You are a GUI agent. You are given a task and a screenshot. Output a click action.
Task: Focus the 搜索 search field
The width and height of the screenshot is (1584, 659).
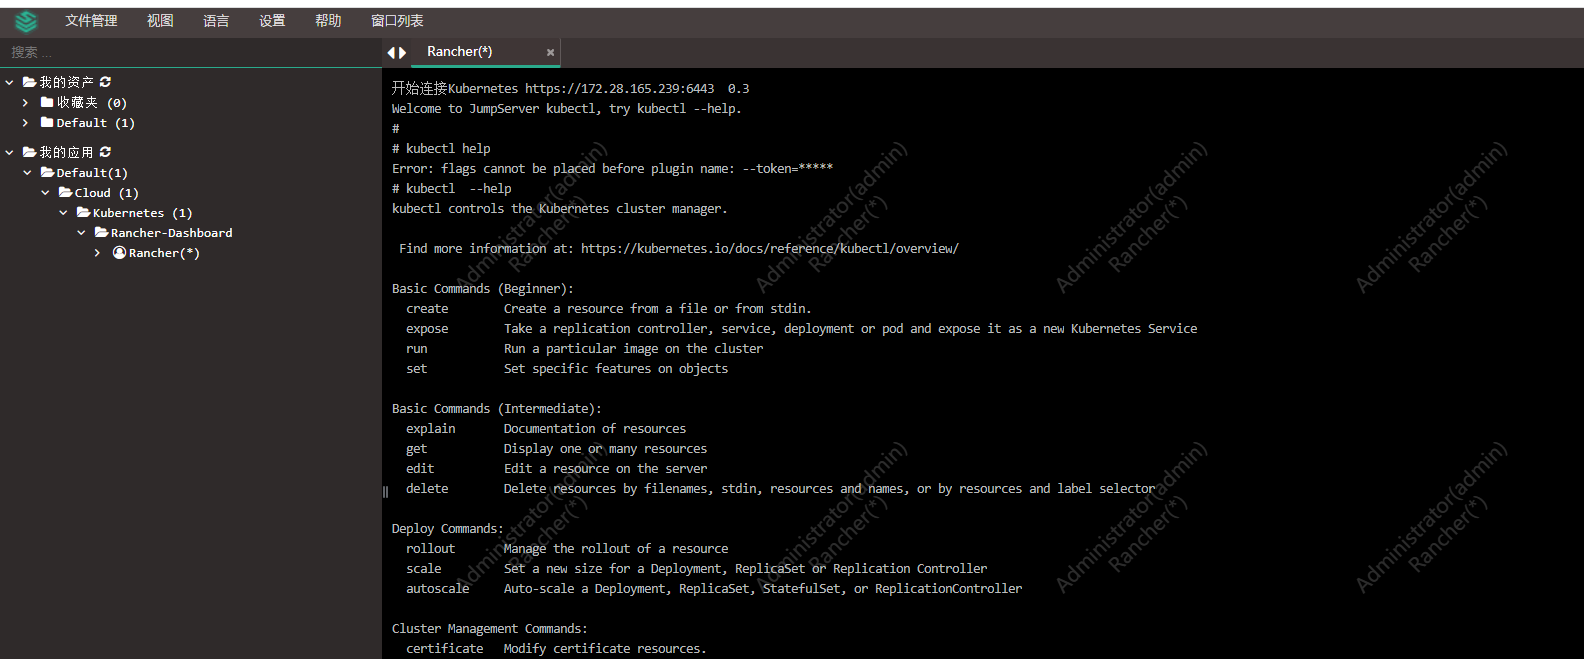pos(190,52)
